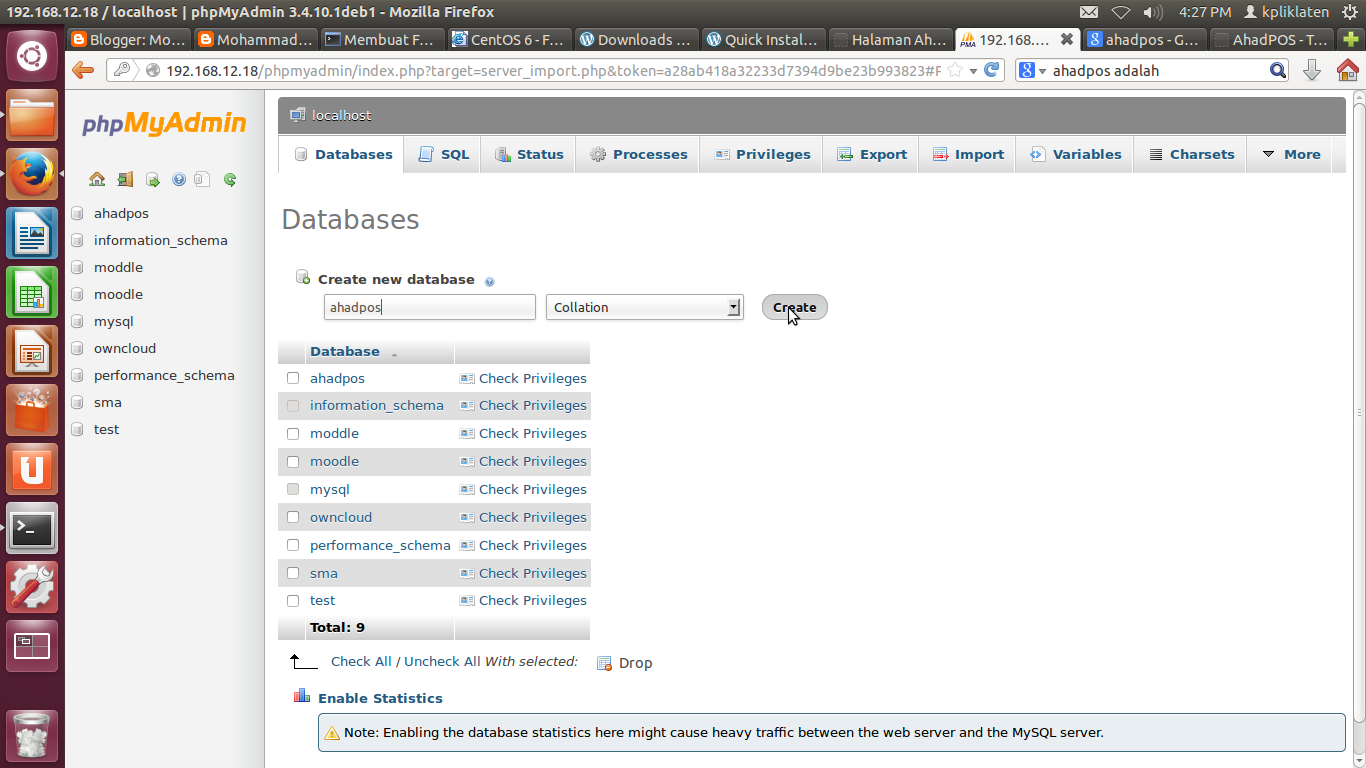Click the localhost server breadcrumb

(x=341, y=115)
